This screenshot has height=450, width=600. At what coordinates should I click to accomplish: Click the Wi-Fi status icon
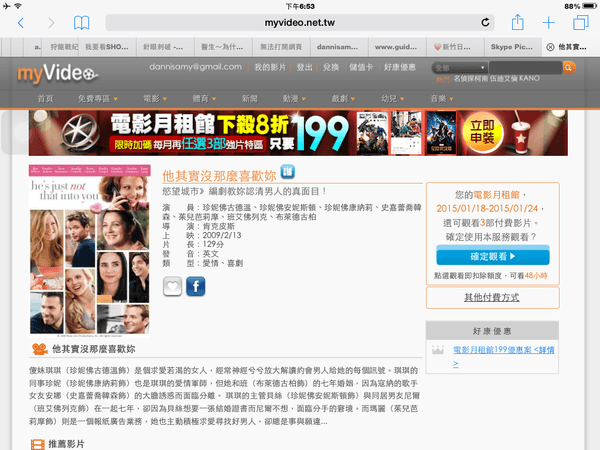[18, 6]
